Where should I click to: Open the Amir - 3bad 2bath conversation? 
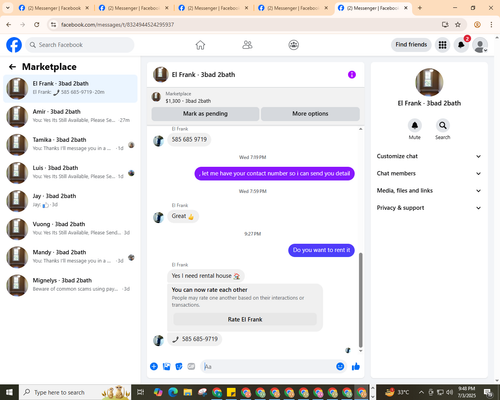click(x=70, y=117)
